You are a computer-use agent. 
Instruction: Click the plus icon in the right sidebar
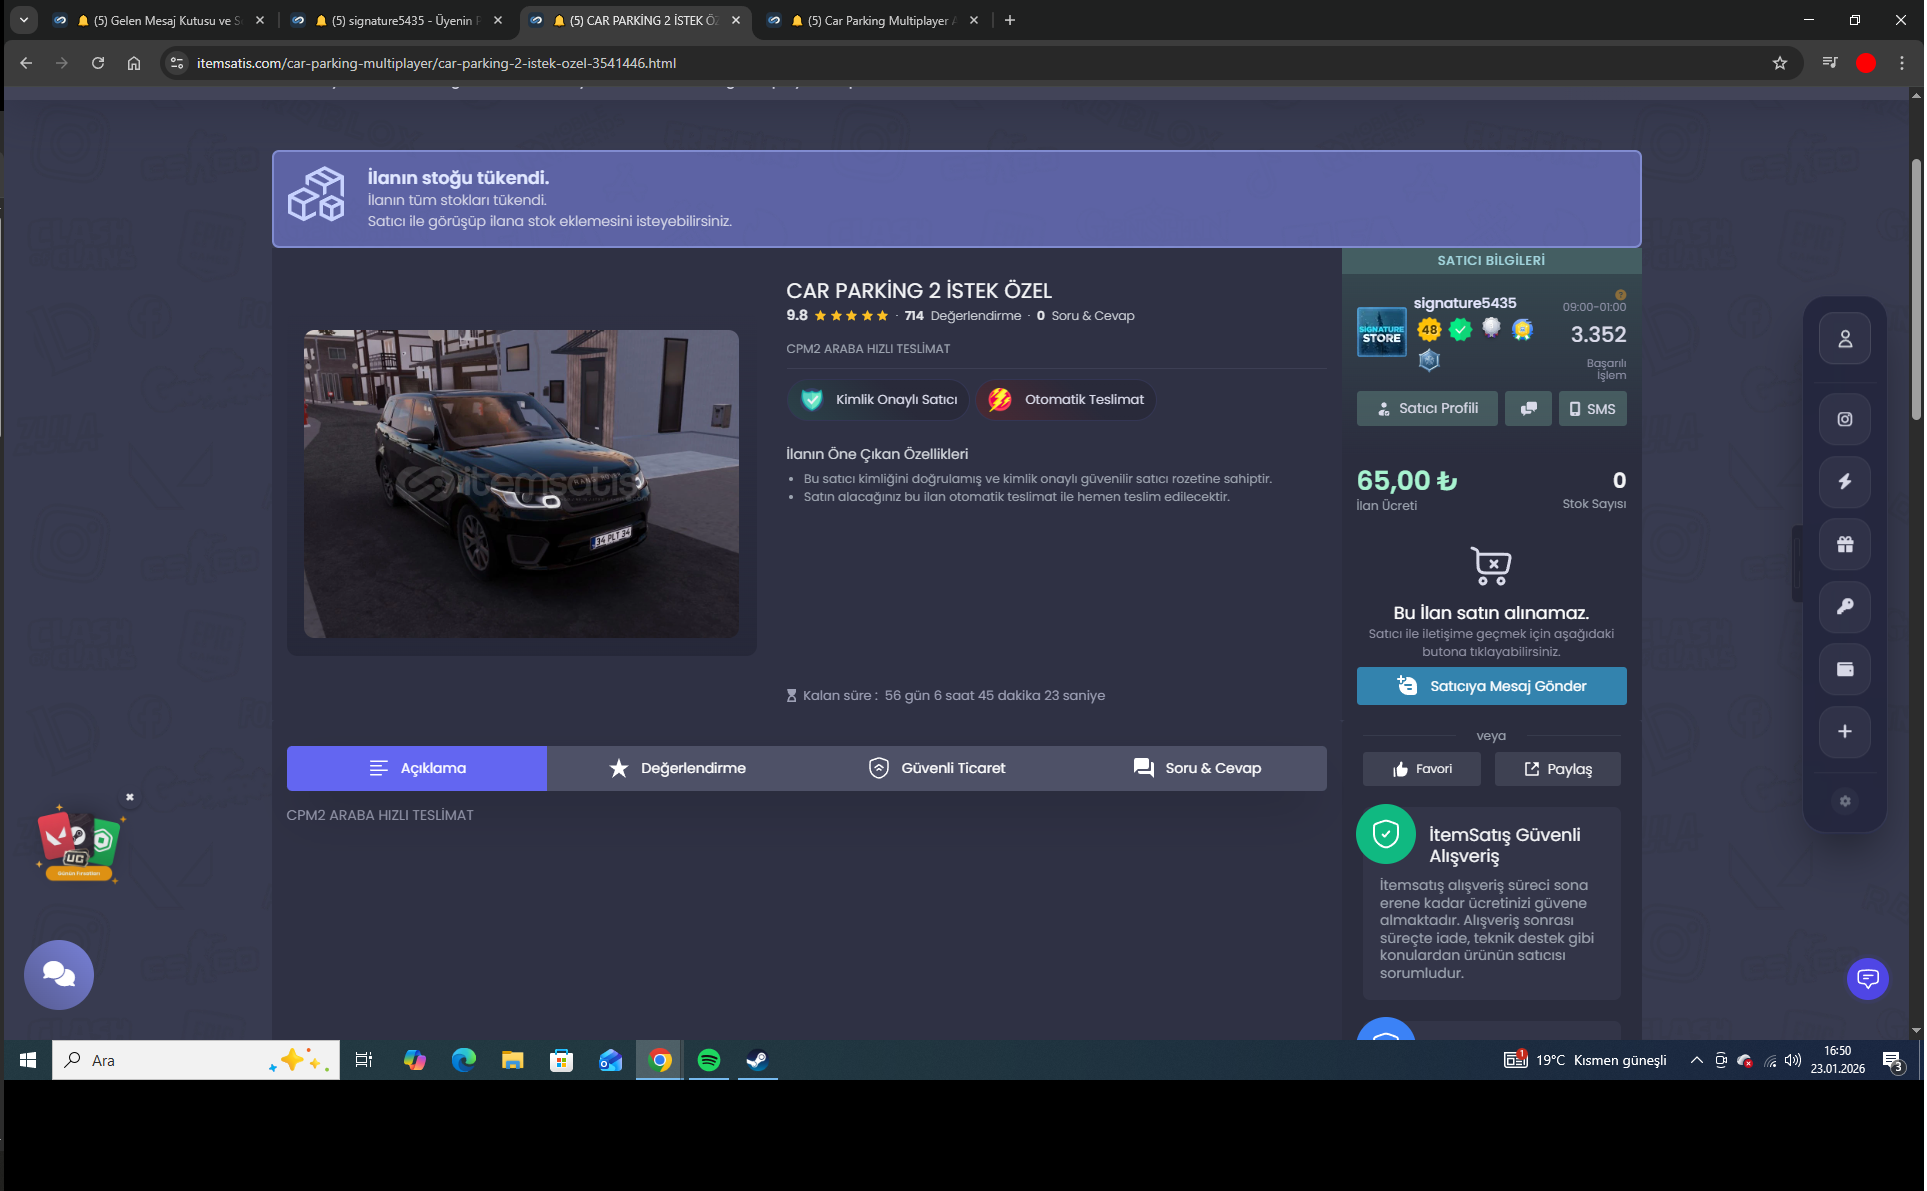click(x=1845, y=732)
